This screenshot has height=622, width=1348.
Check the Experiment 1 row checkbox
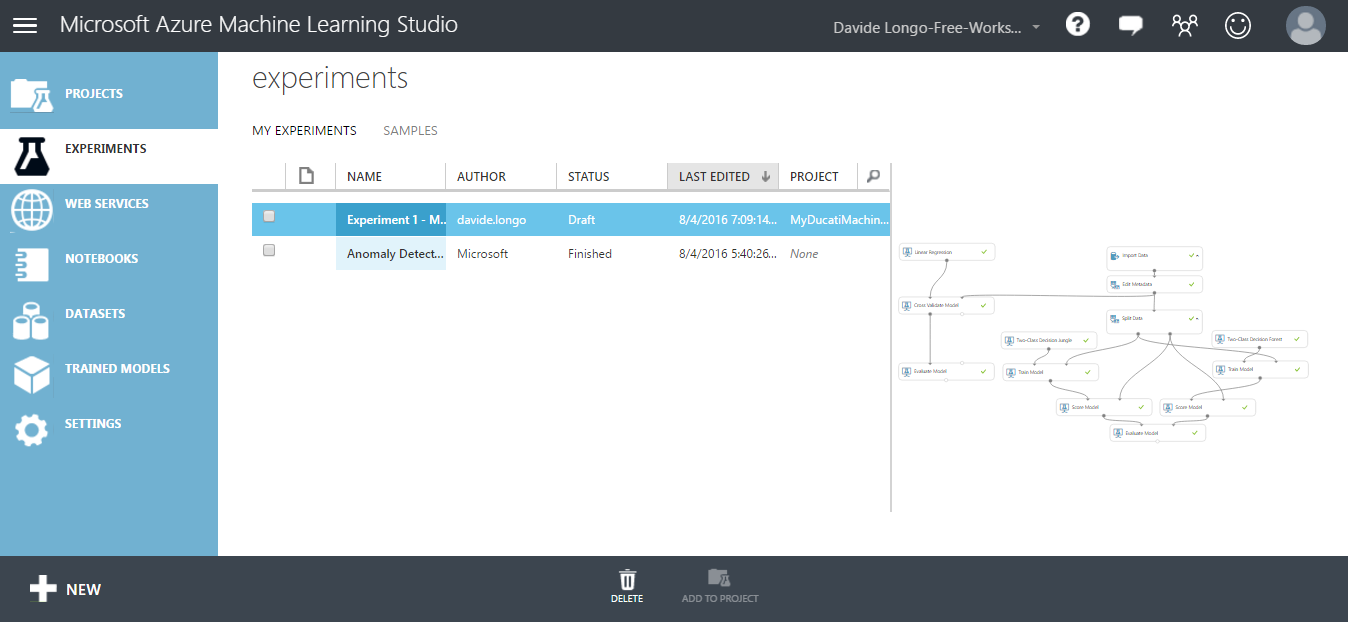[x=269, y=216]
